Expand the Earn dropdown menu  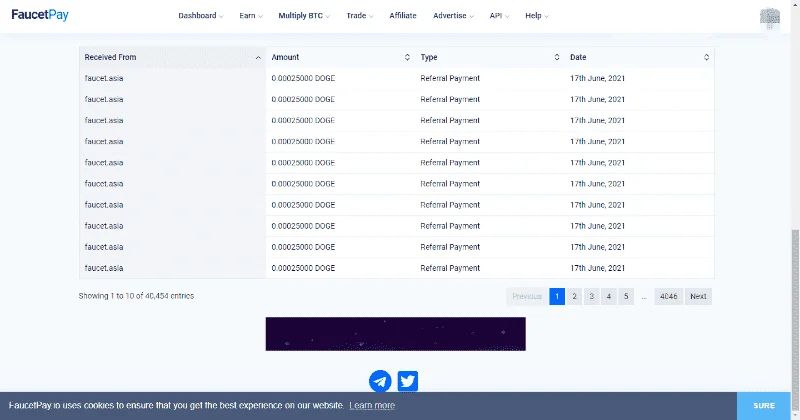point(251,16)
